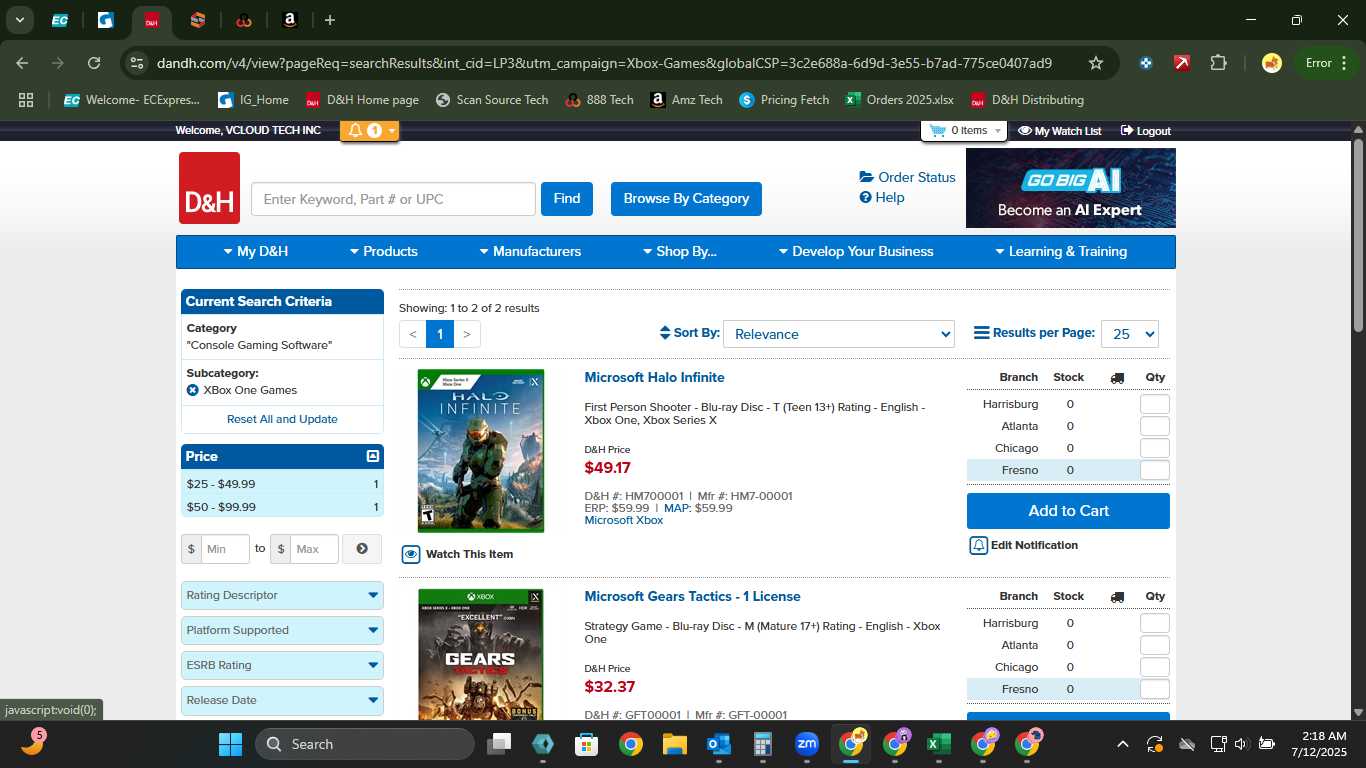Reload the page in browser

94,63
